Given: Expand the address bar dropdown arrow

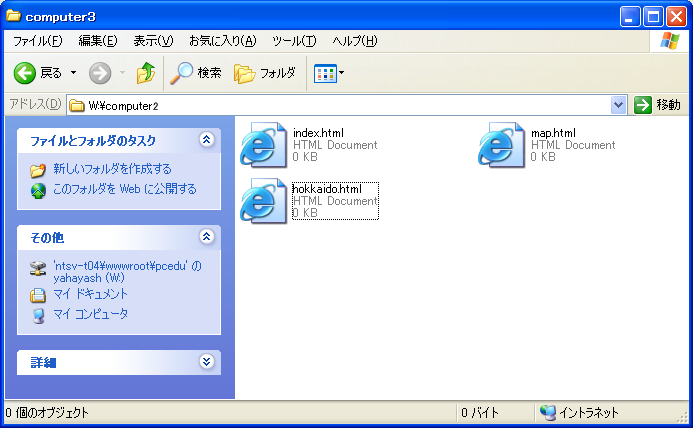Looking at the screenshot, I should click(618, 105).
